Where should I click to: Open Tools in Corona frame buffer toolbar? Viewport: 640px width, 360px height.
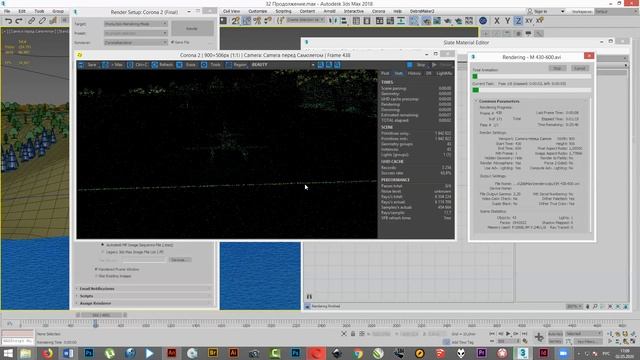click(x=211, y=65)
